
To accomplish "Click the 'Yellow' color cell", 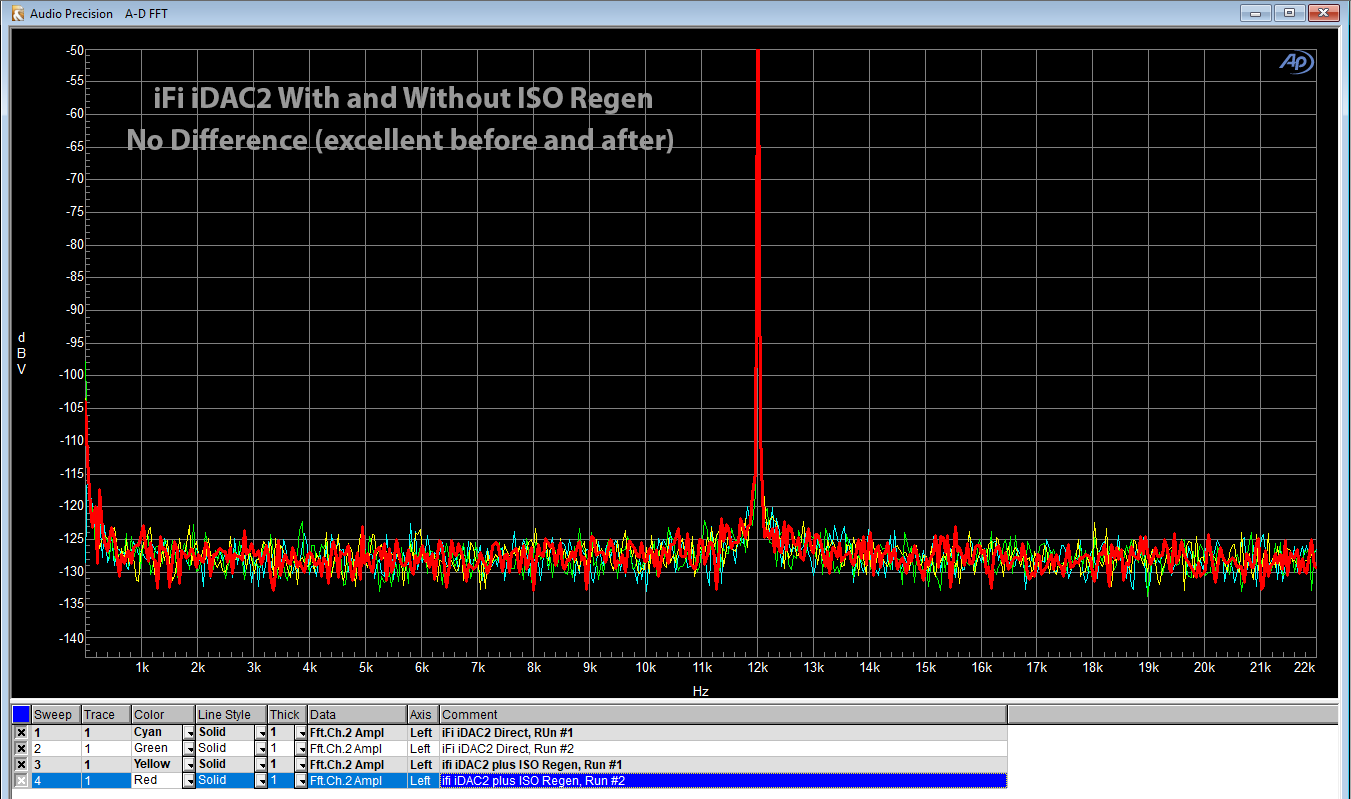I will tap(156, 764).
